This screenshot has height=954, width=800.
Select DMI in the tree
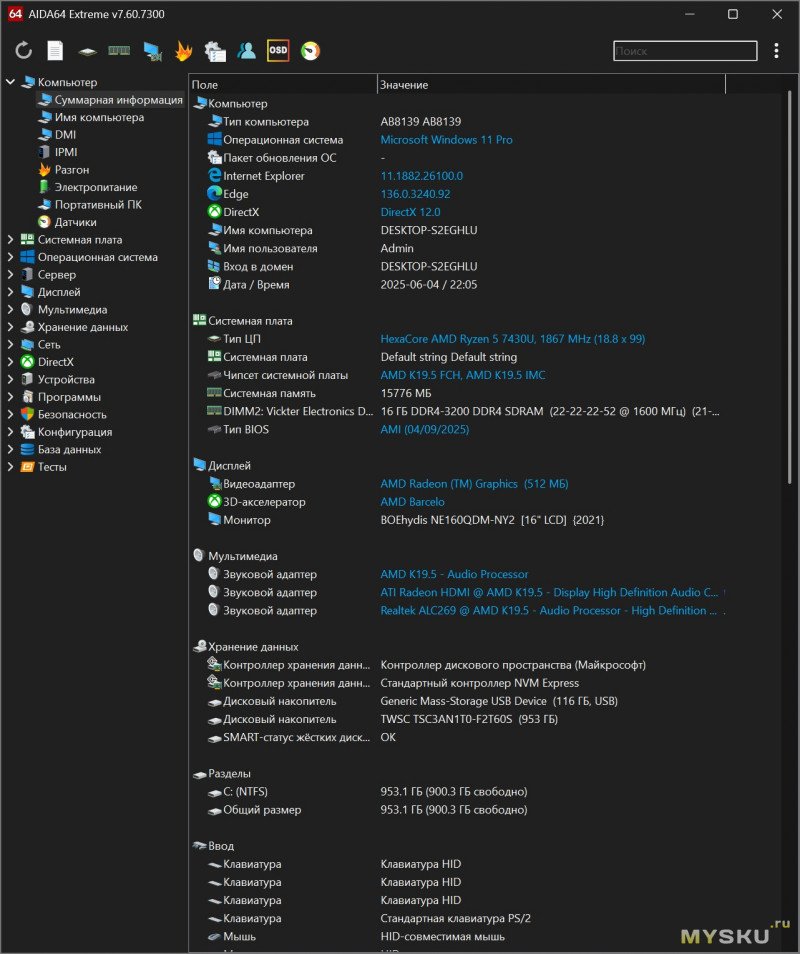pyautogui.click(x=65, y=134)
